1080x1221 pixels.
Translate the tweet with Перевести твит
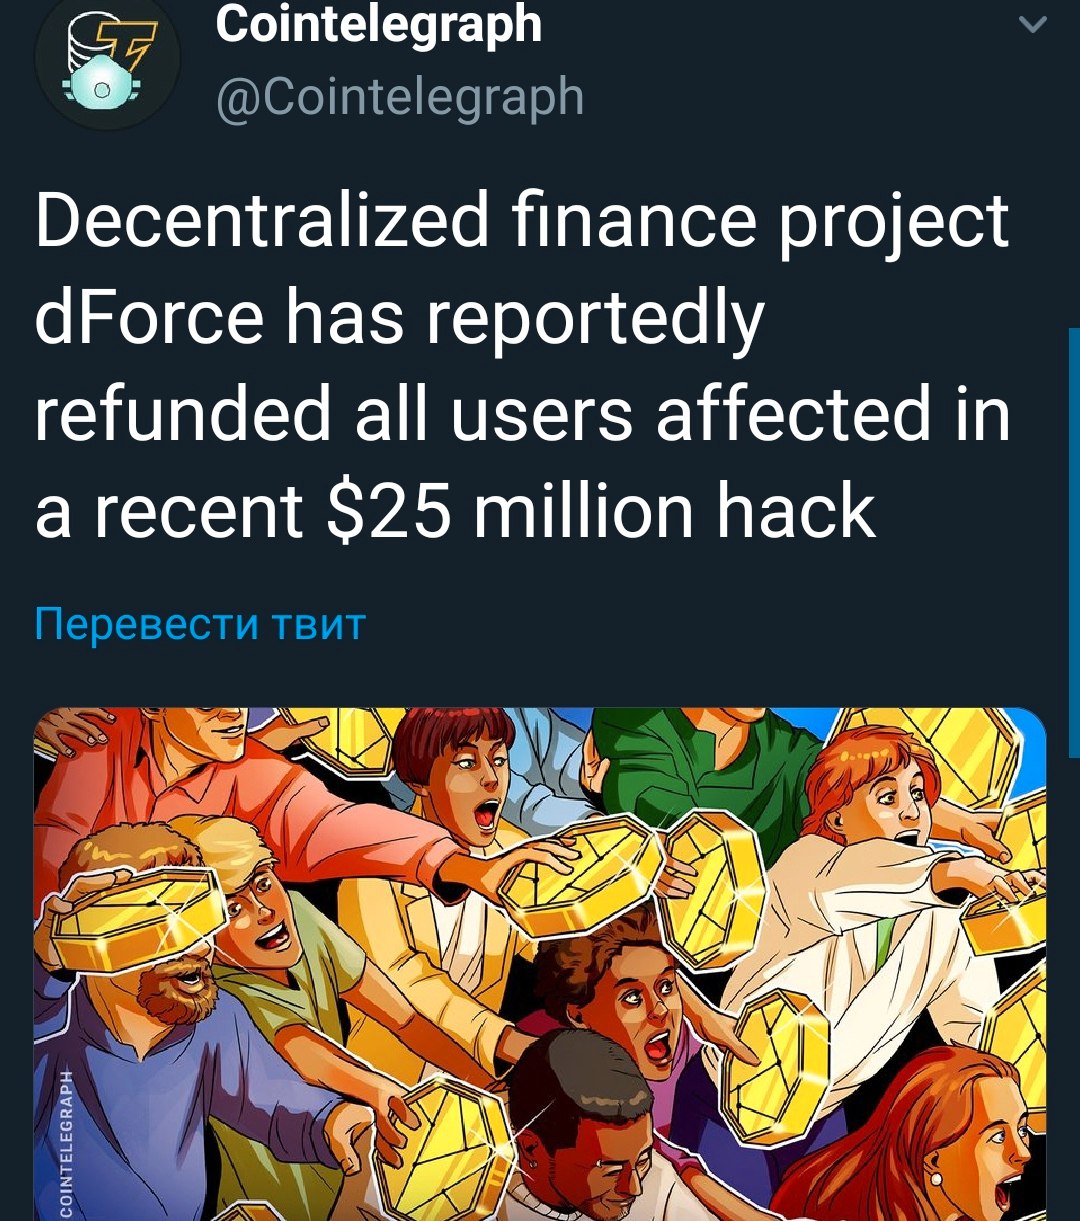tap(200, 625)
